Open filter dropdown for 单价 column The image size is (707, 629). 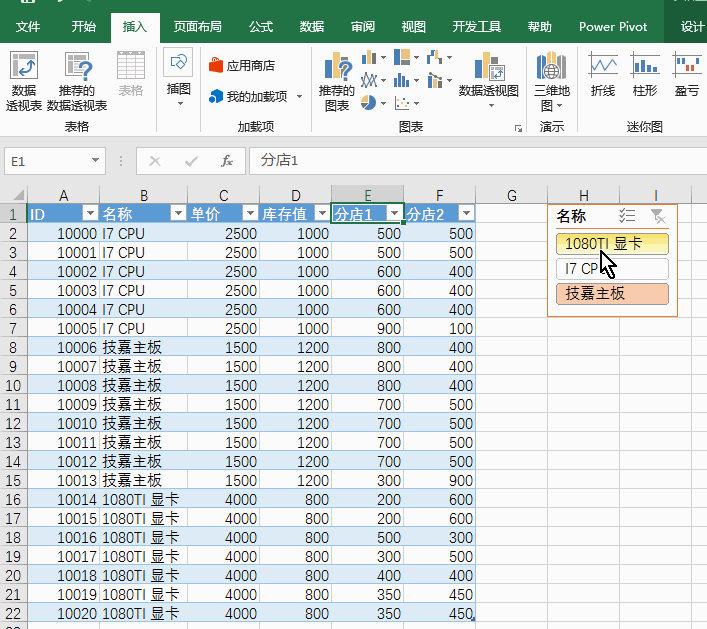[x=249, y=213]
